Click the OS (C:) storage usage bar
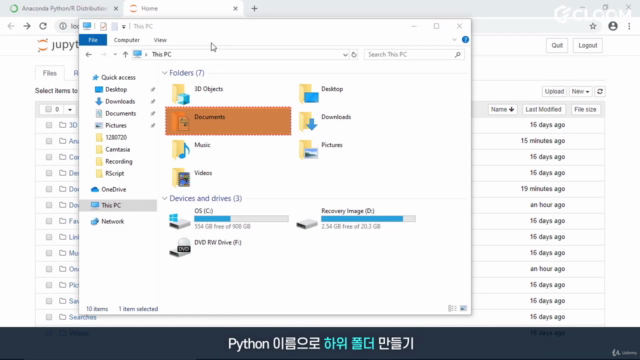640x360 pixels. (241, 219)
